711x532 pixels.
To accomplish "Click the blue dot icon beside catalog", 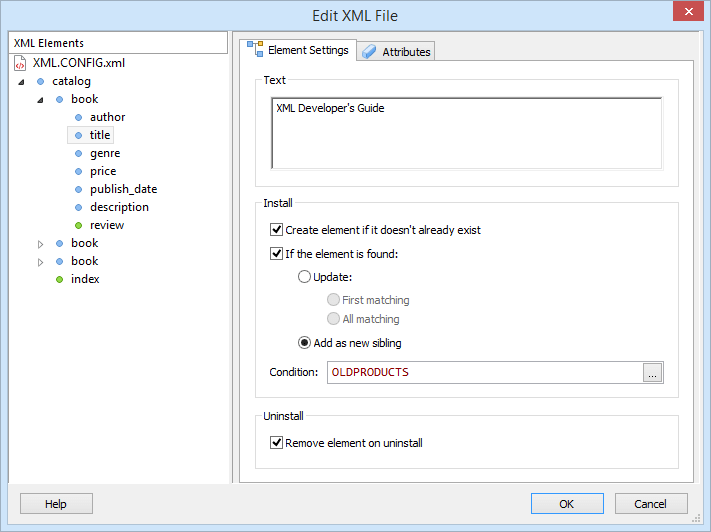I will 40,82.
